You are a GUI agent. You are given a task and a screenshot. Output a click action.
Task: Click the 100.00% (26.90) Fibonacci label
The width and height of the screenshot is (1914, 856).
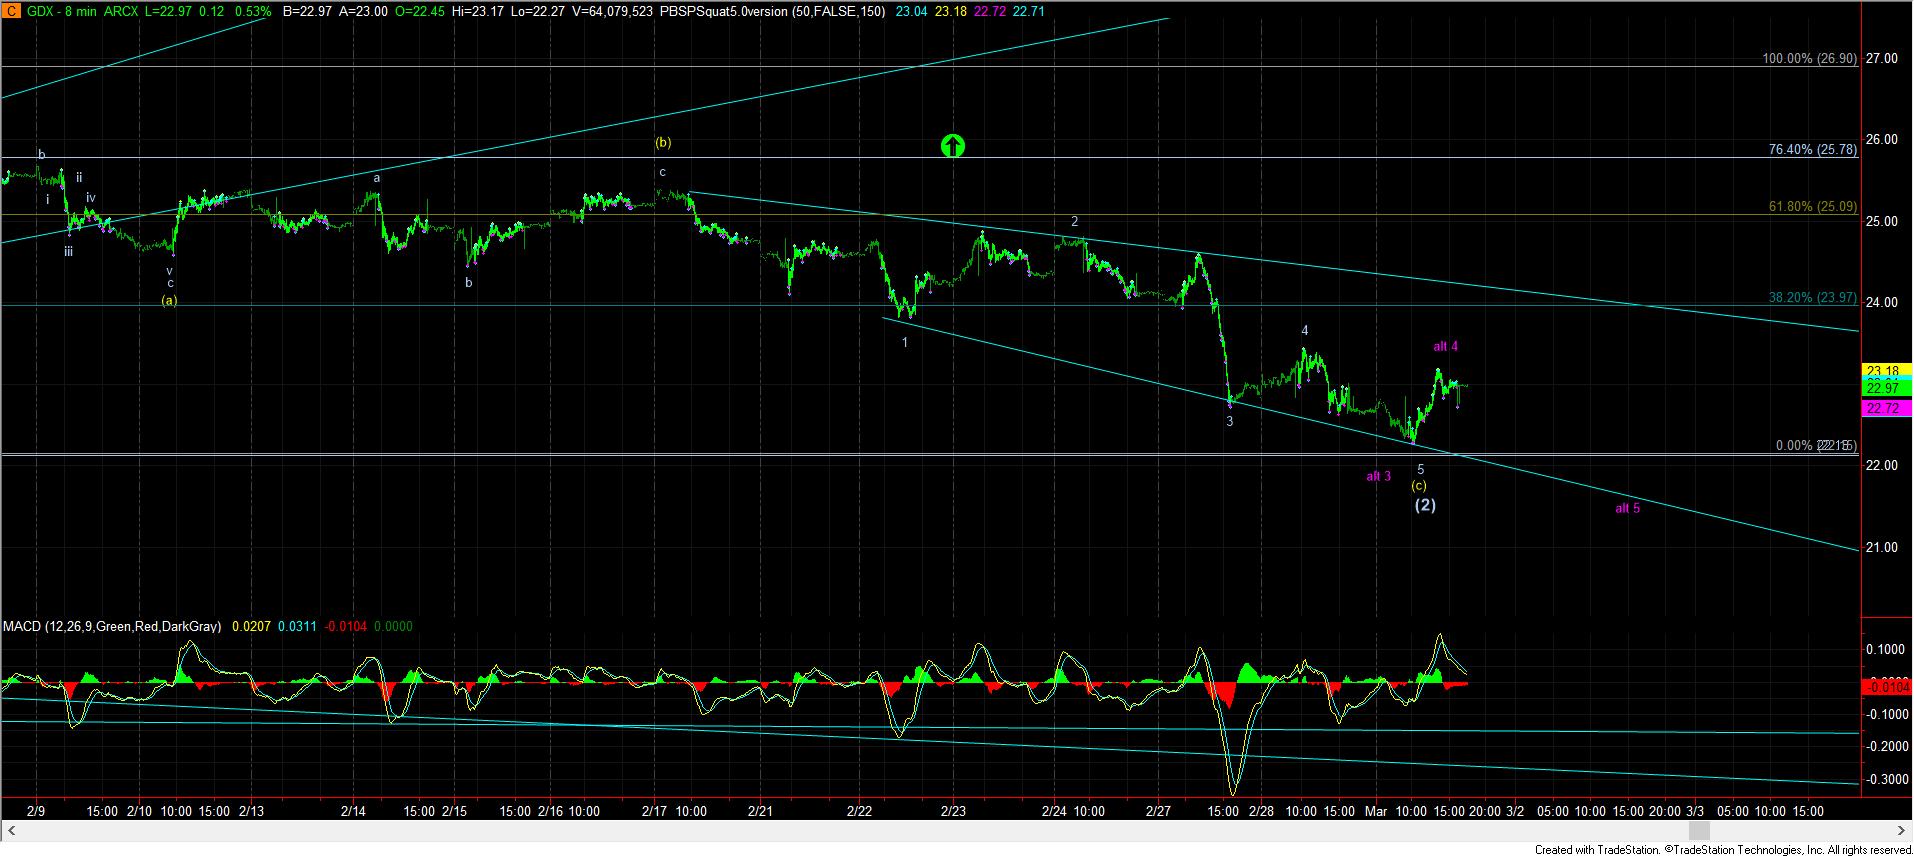click(x=1809, y=59)
